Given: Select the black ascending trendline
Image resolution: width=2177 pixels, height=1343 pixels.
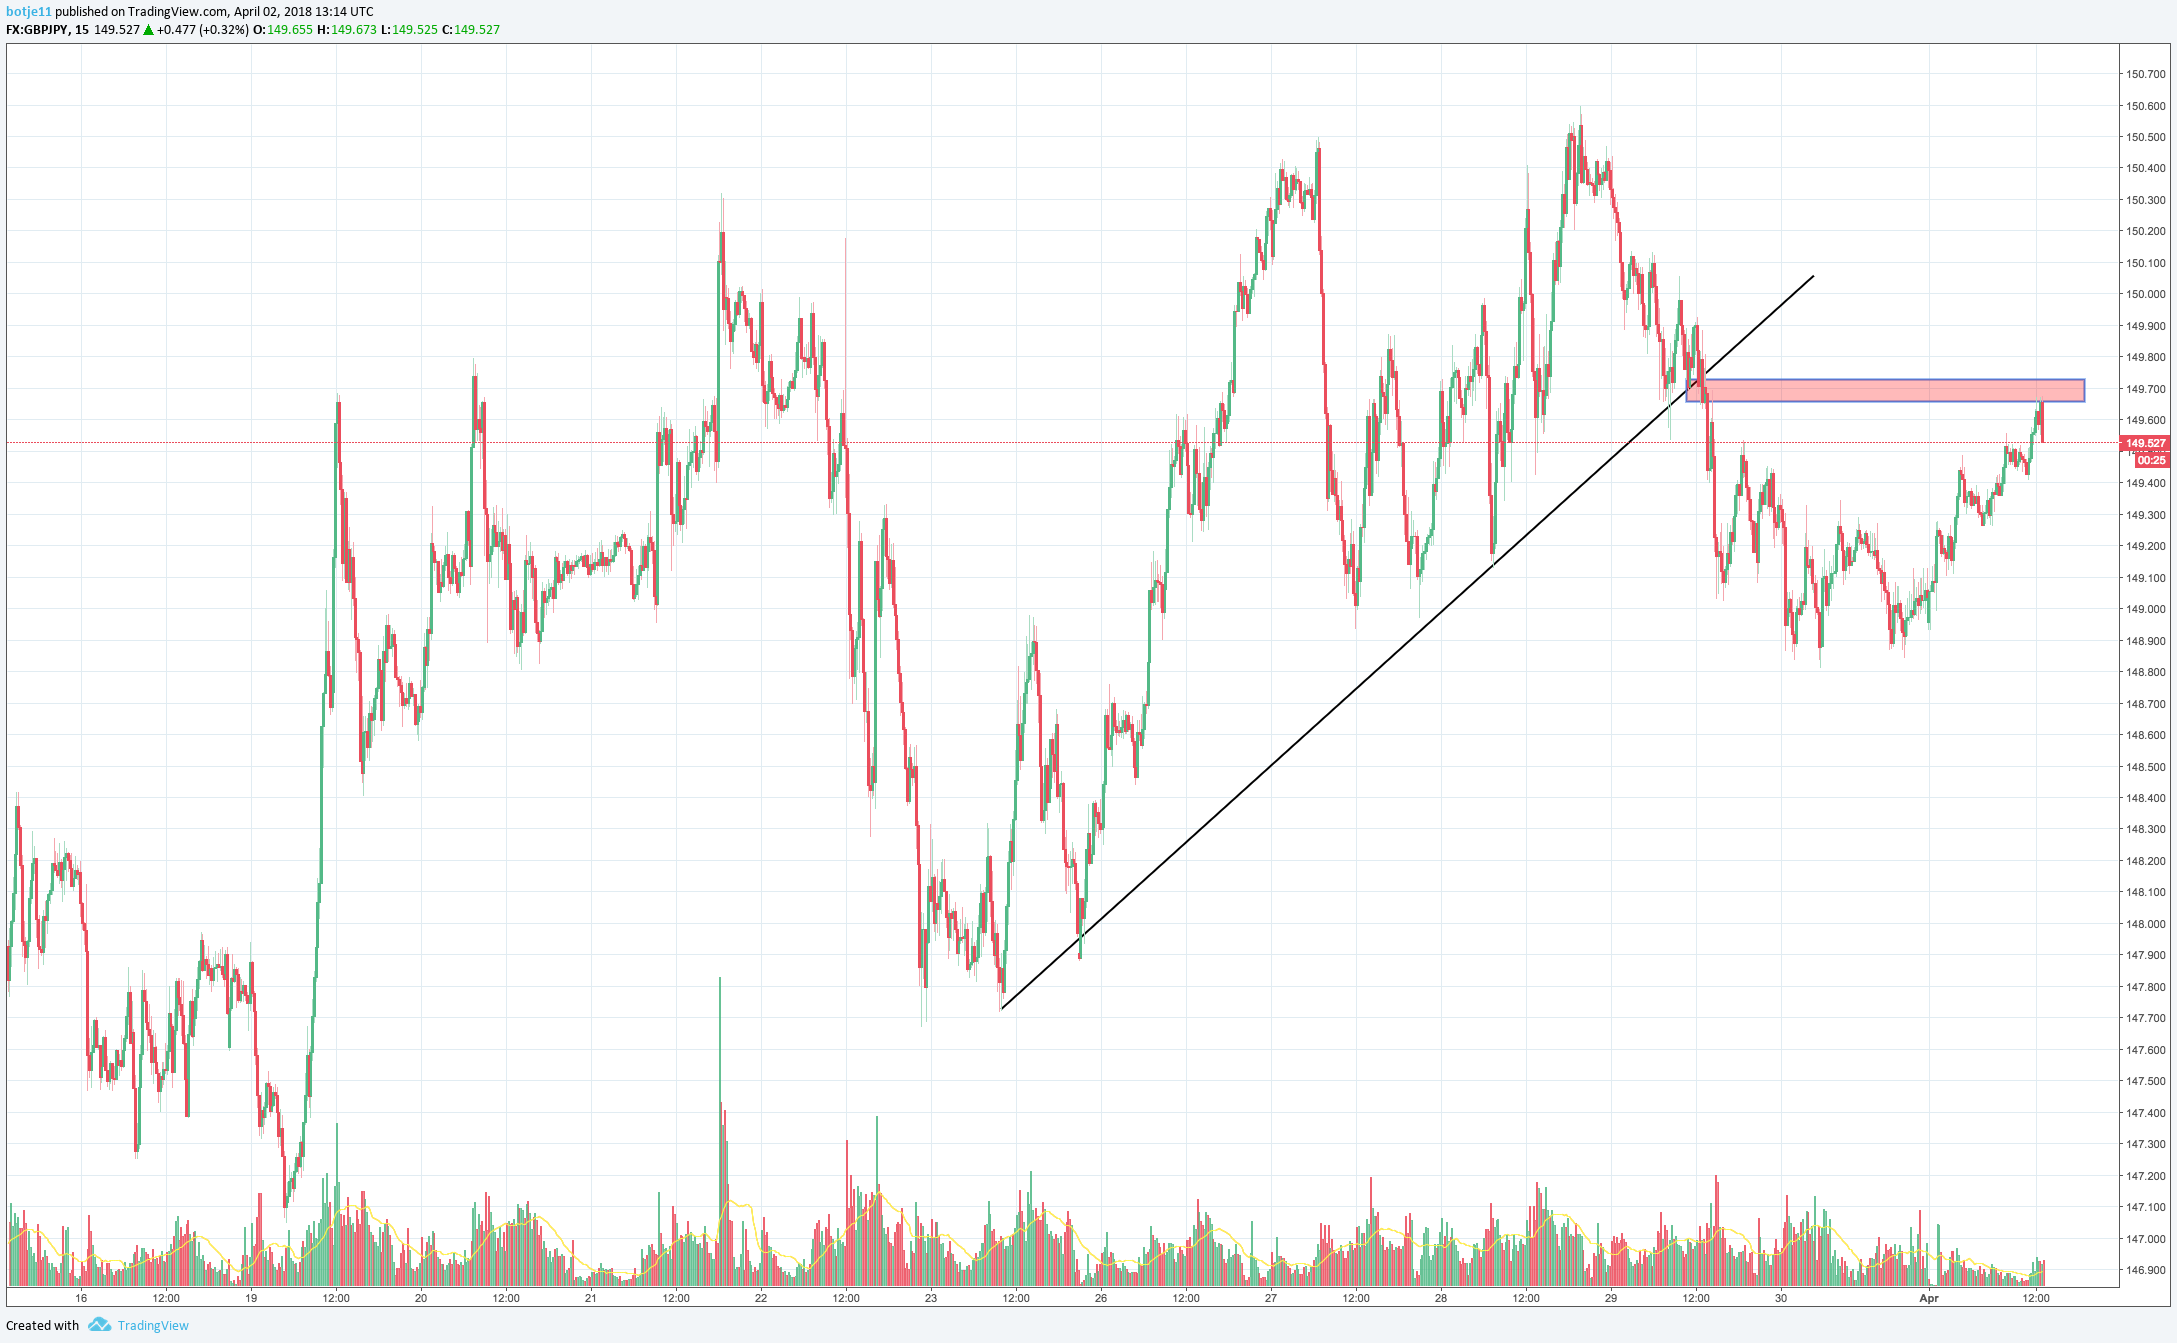Looking at the screenshot, I should tap(1406, 643).
